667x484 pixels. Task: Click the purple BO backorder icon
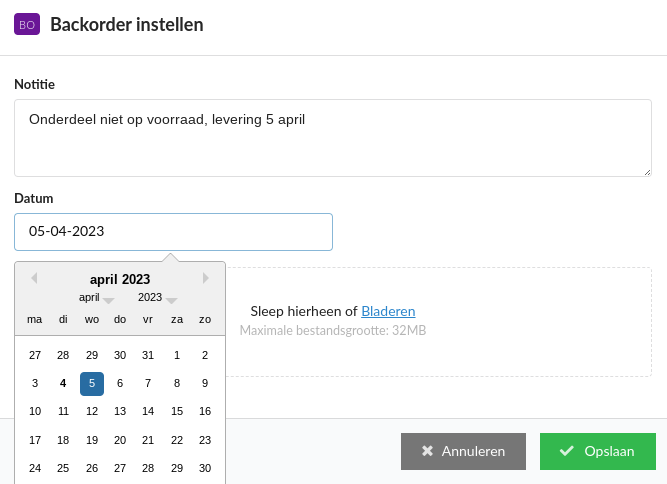pos(27,24)
